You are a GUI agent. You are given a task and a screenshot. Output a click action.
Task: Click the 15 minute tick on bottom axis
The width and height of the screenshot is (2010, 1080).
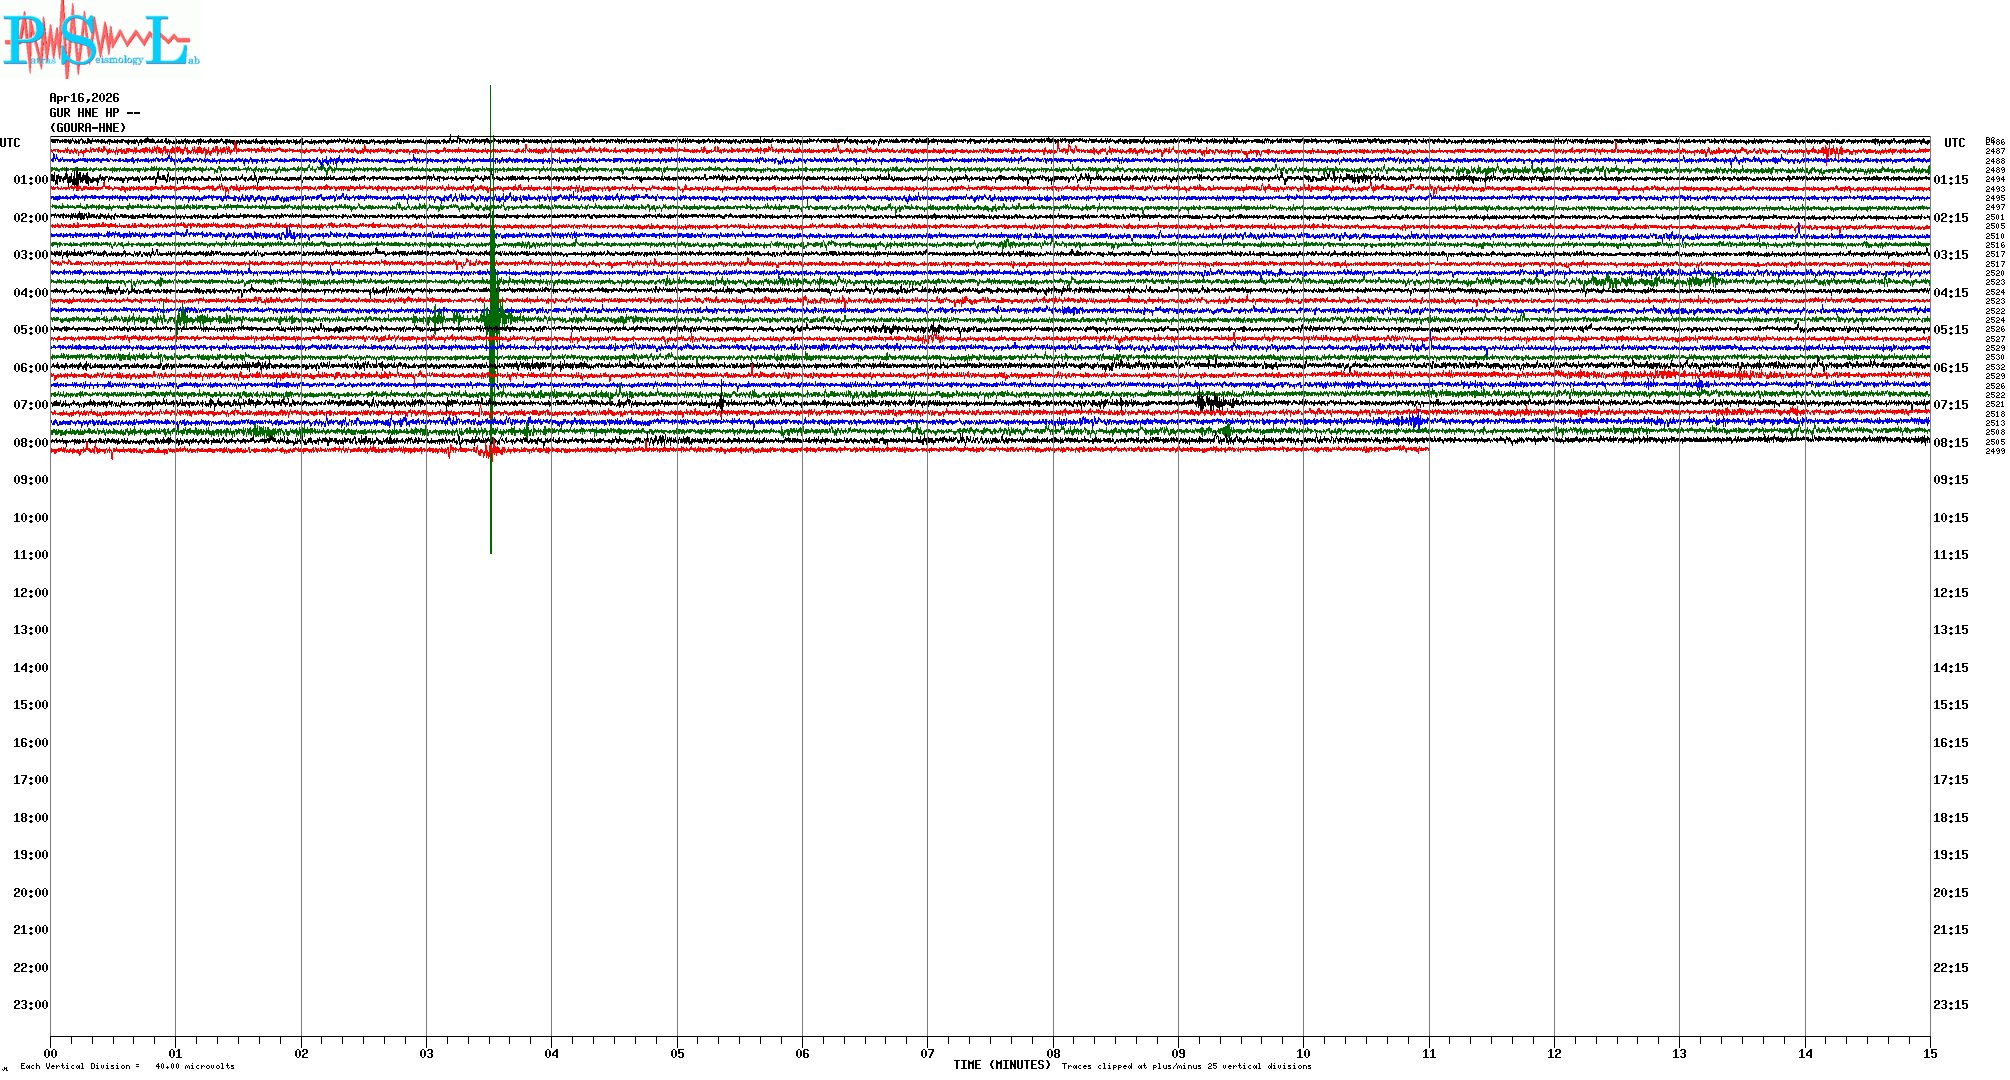coord(1930,1053)
